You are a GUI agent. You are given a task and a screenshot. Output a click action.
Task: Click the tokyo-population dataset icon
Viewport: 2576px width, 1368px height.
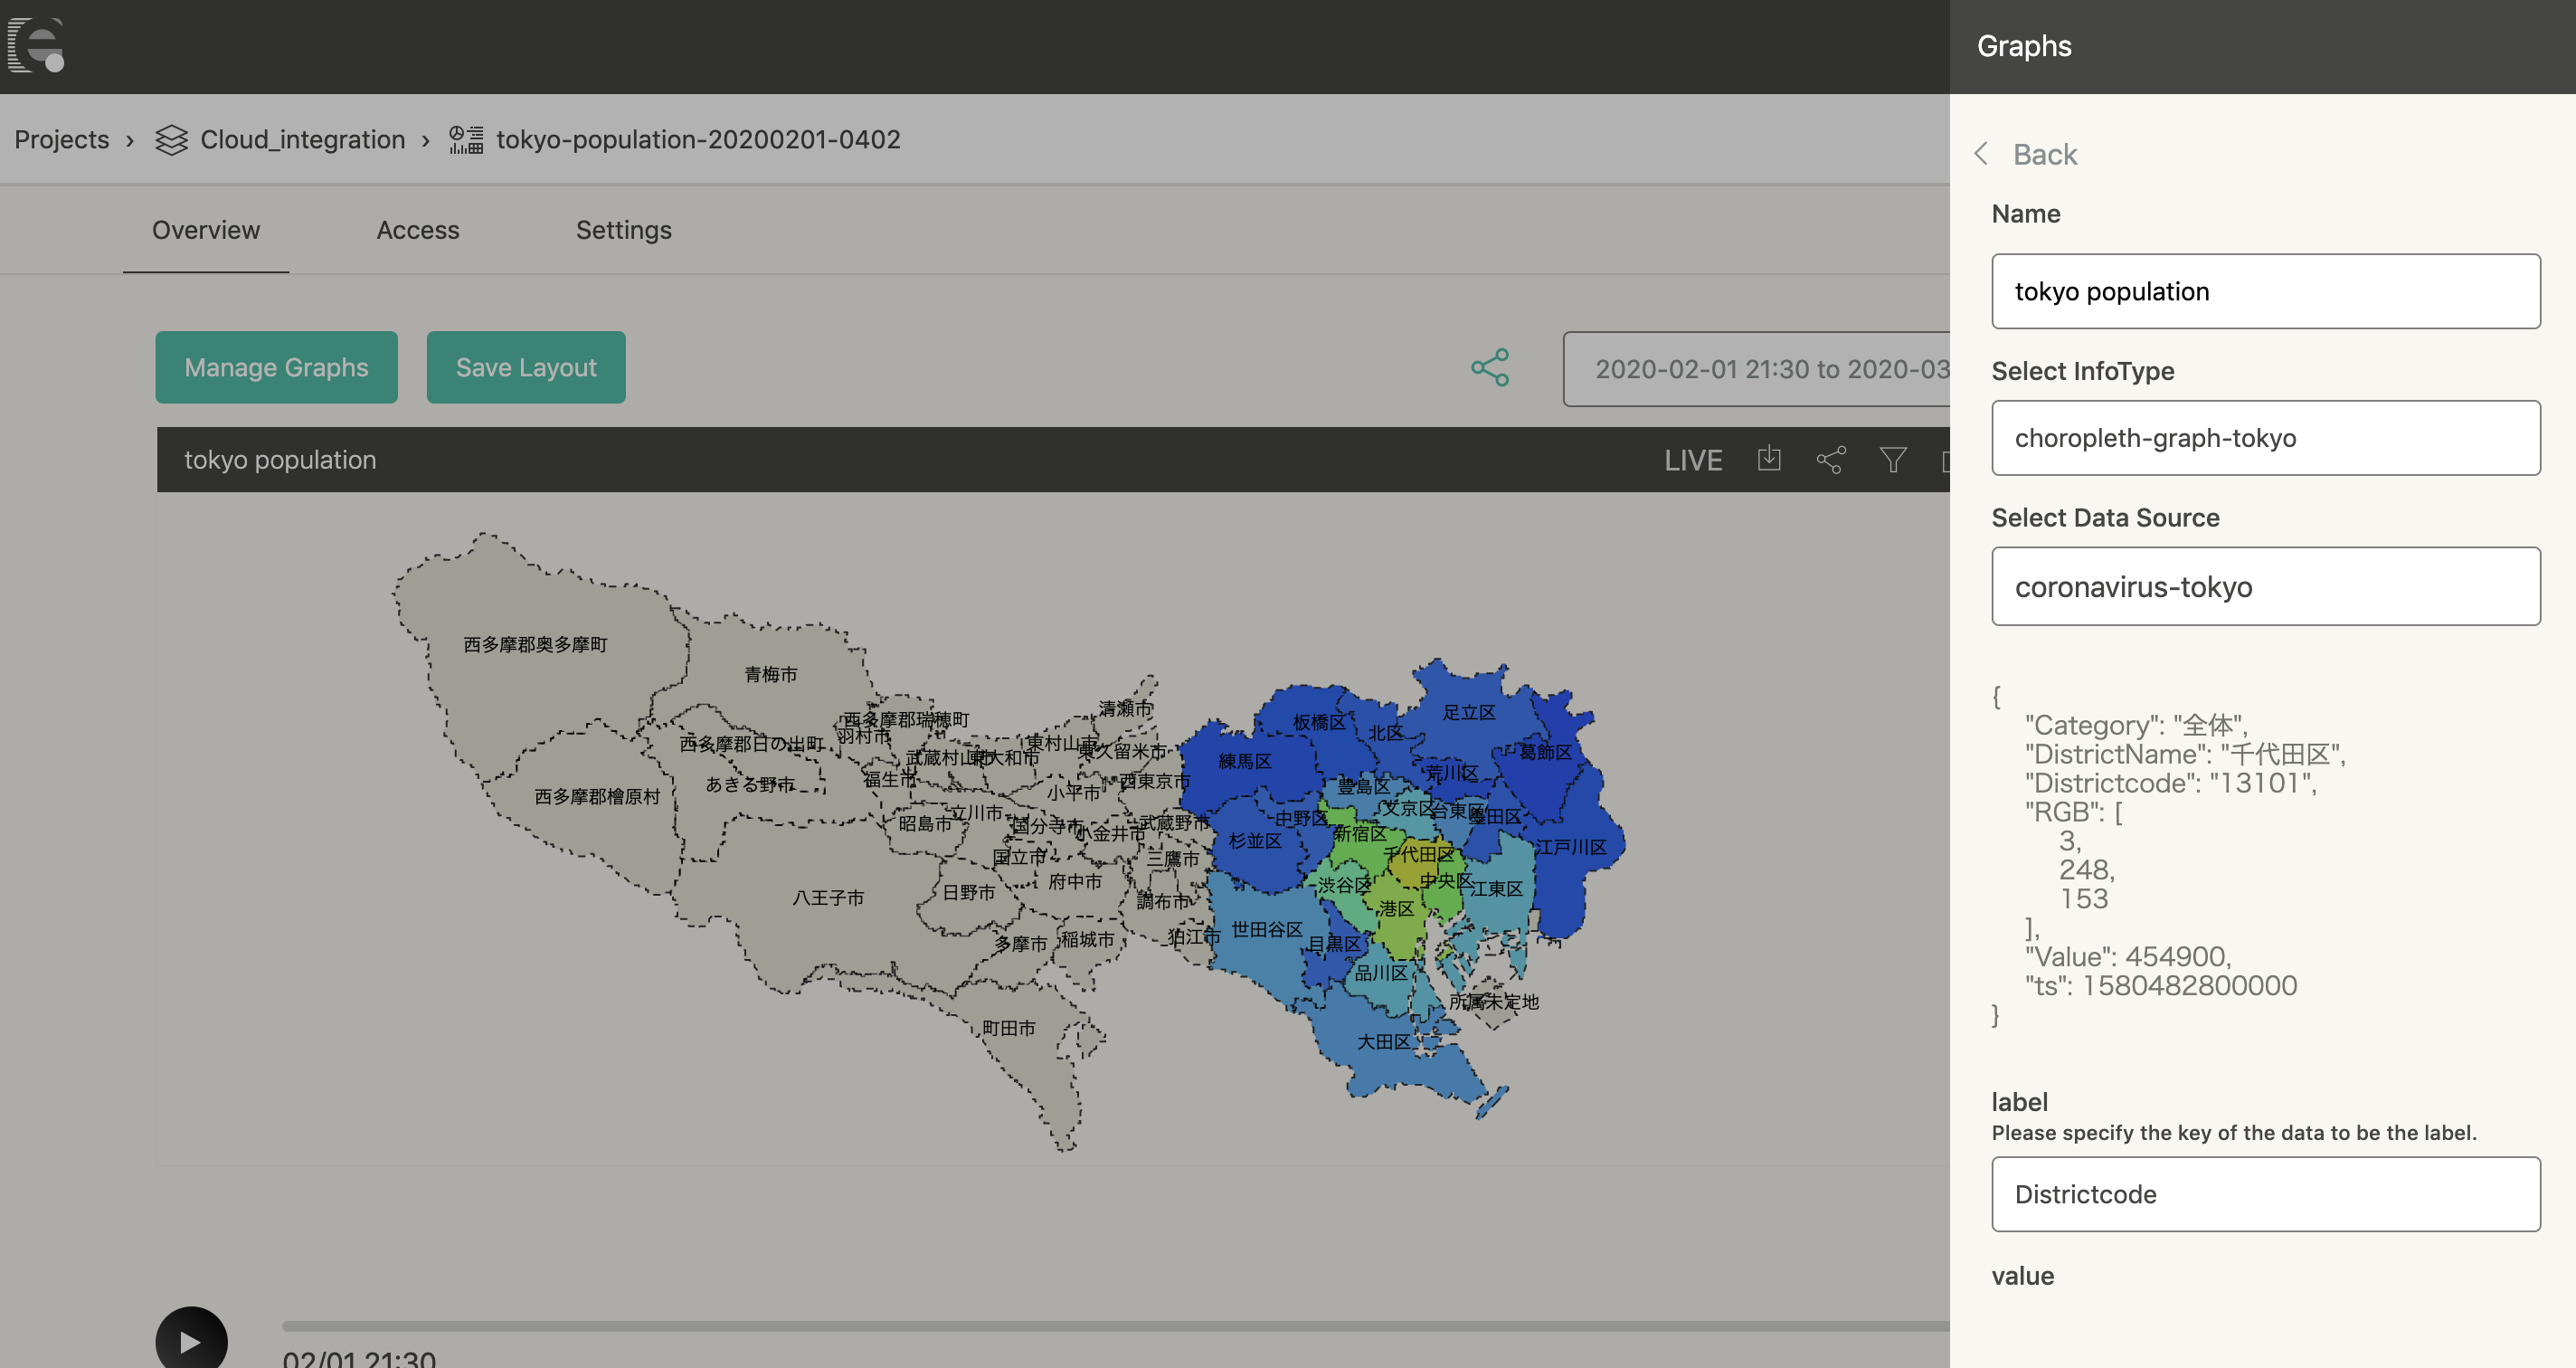click(466, 140)
